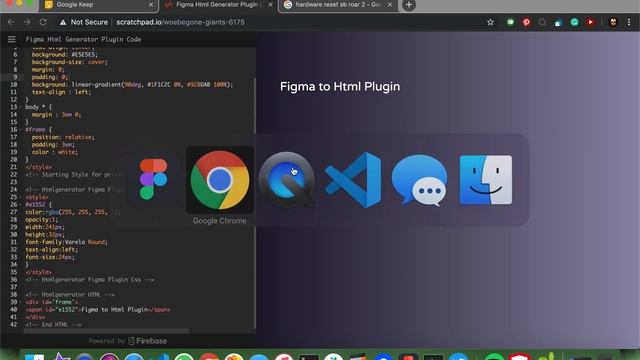Open the scratchpad hamburger menu
Screen dimensions: 640x360
[12, 39]
